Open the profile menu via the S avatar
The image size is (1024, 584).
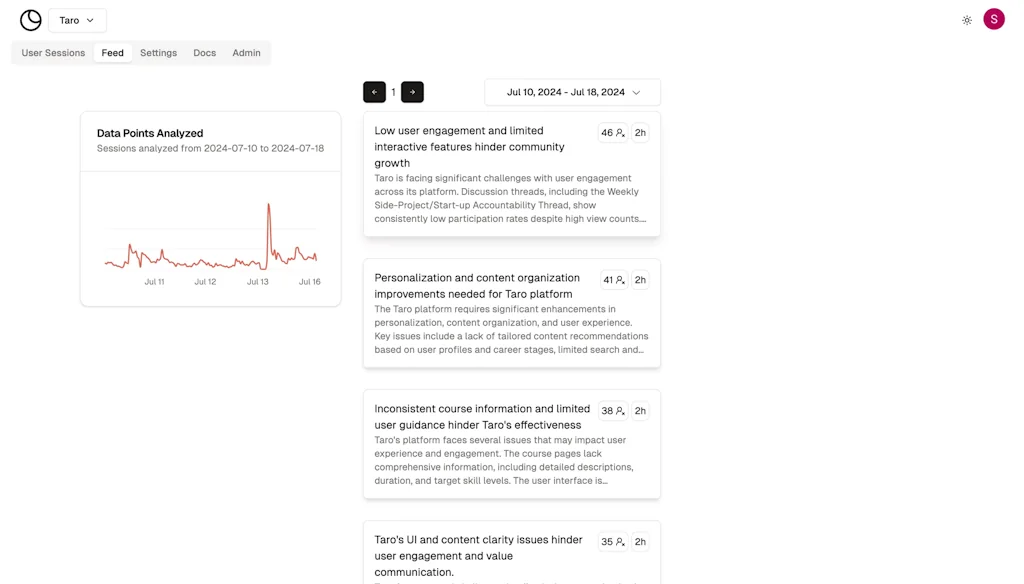[993, 19]
